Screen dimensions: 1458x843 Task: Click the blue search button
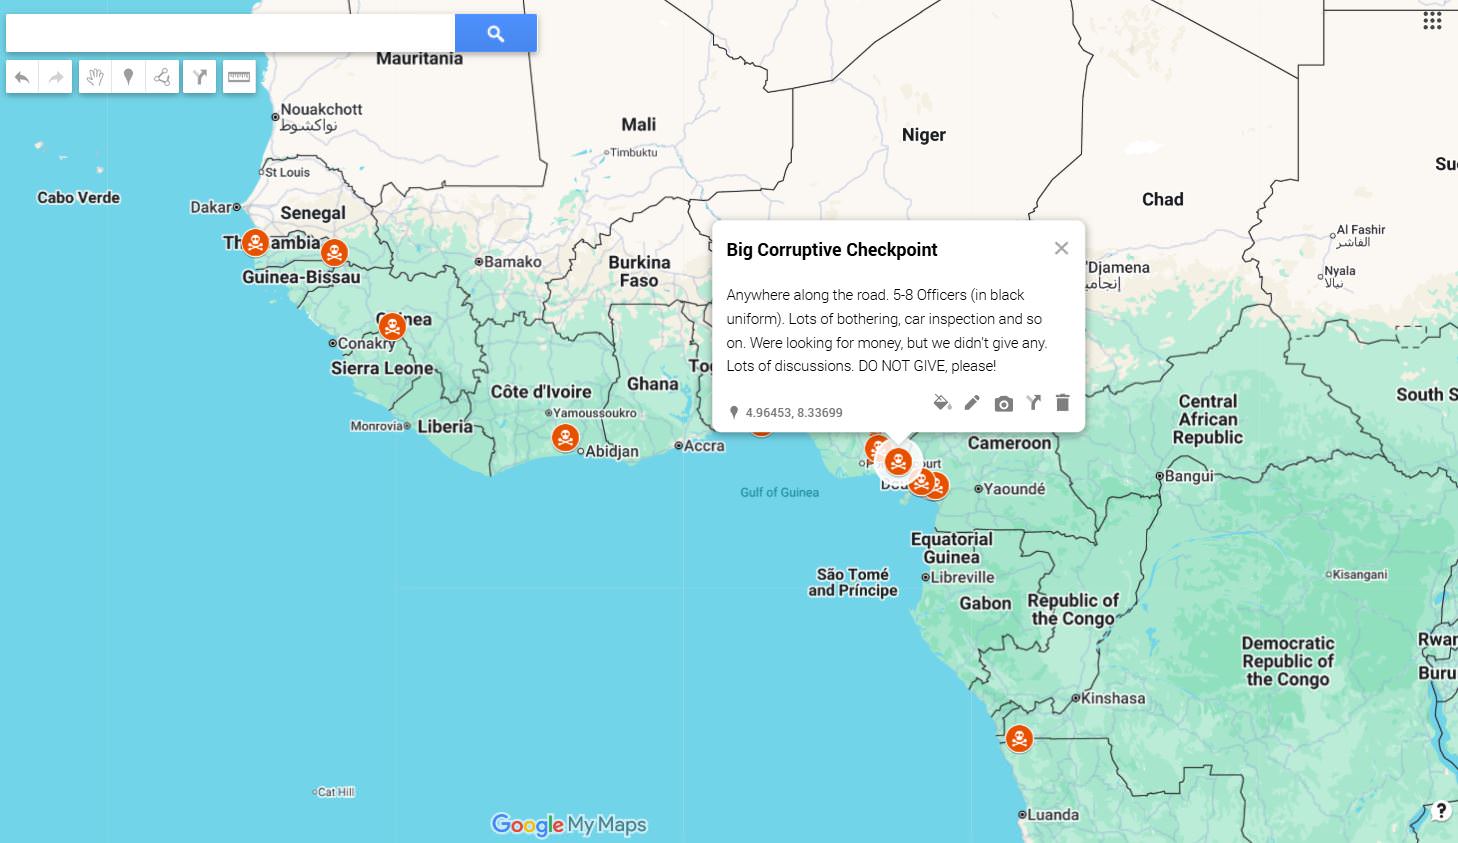tap(495, 34)
